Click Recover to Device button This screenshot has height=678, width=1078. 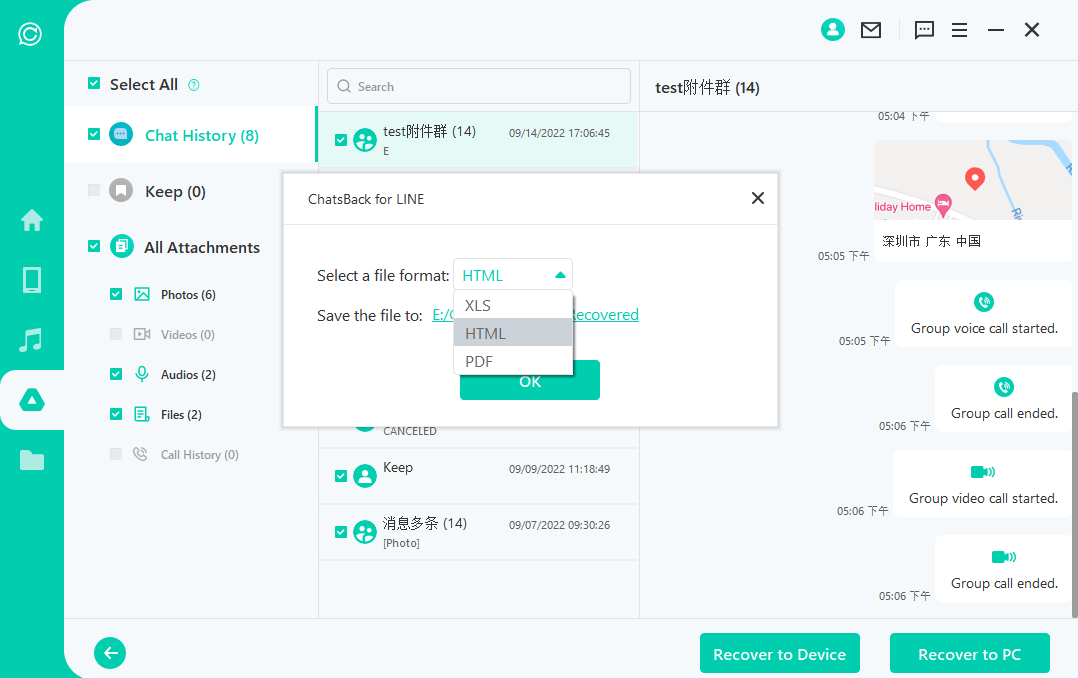pyautogui.click(x=780, y=653)
